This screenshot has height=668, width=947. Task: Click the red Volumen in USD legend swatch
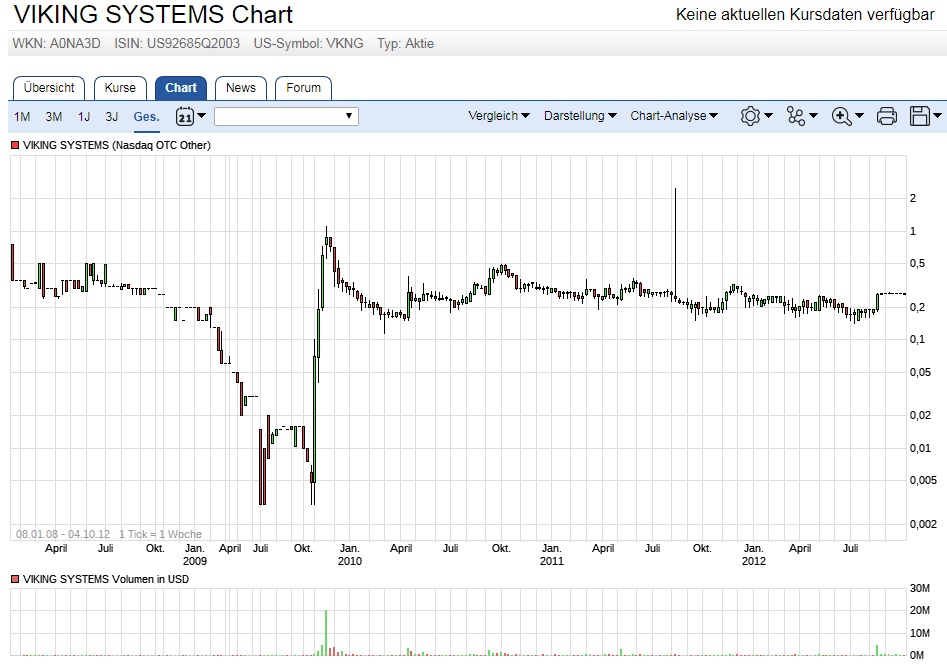pos(15,579)
